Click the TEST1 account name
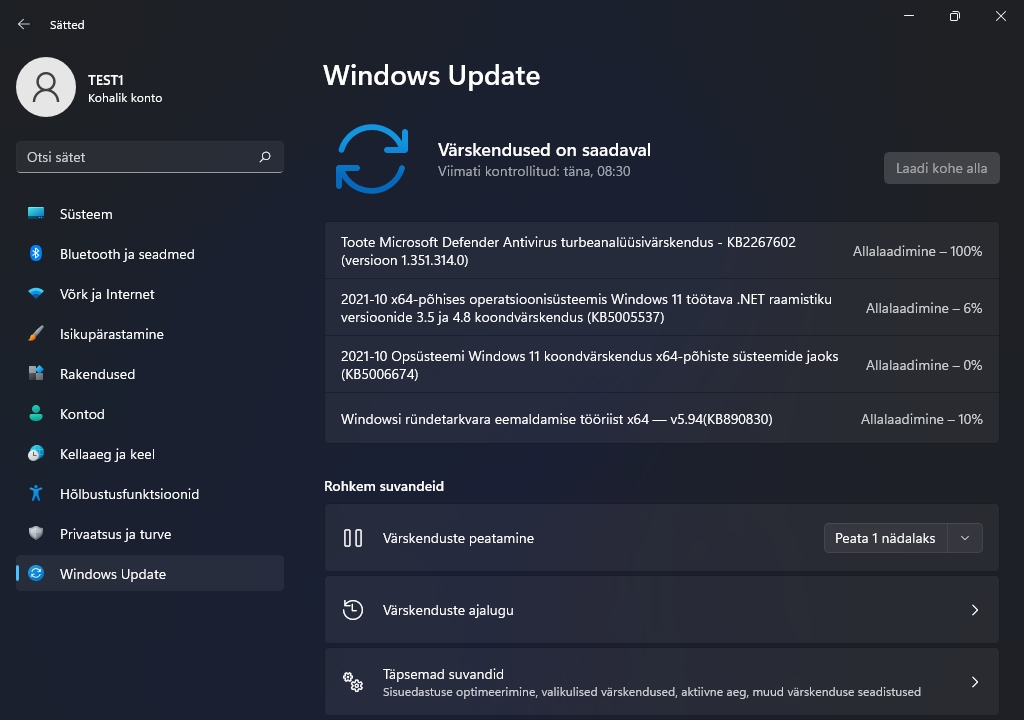Viewport: 1024px width, 720px height. point(106,80)
